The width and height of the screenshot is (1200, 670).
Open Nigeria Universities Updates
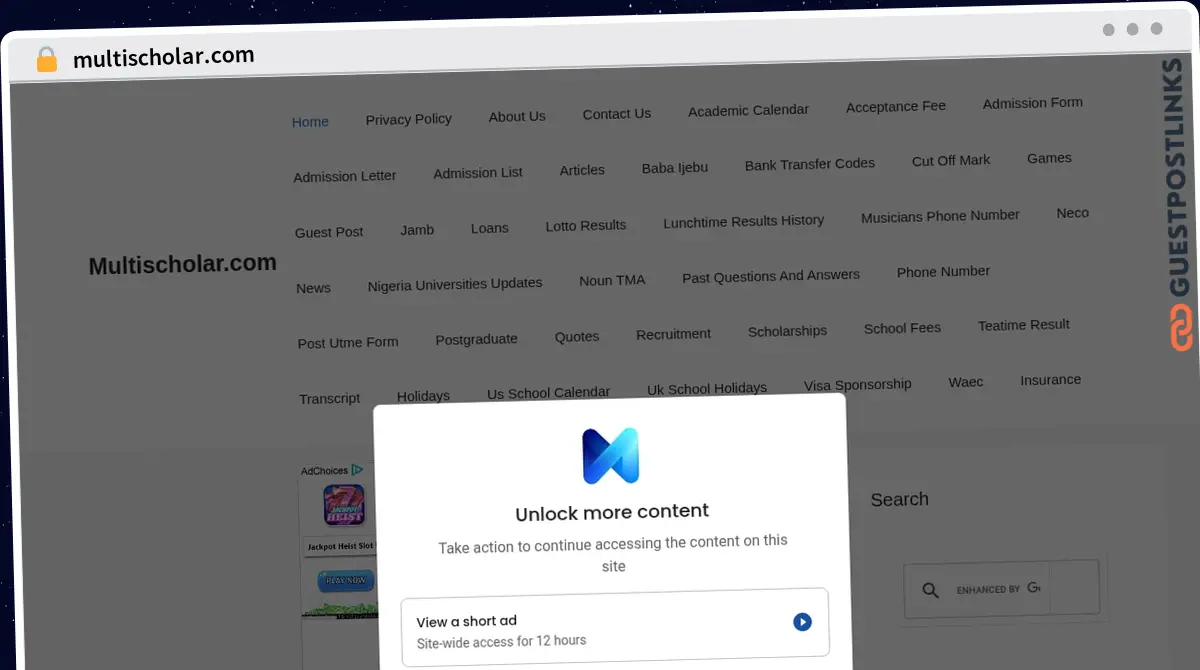click(454, 284)
